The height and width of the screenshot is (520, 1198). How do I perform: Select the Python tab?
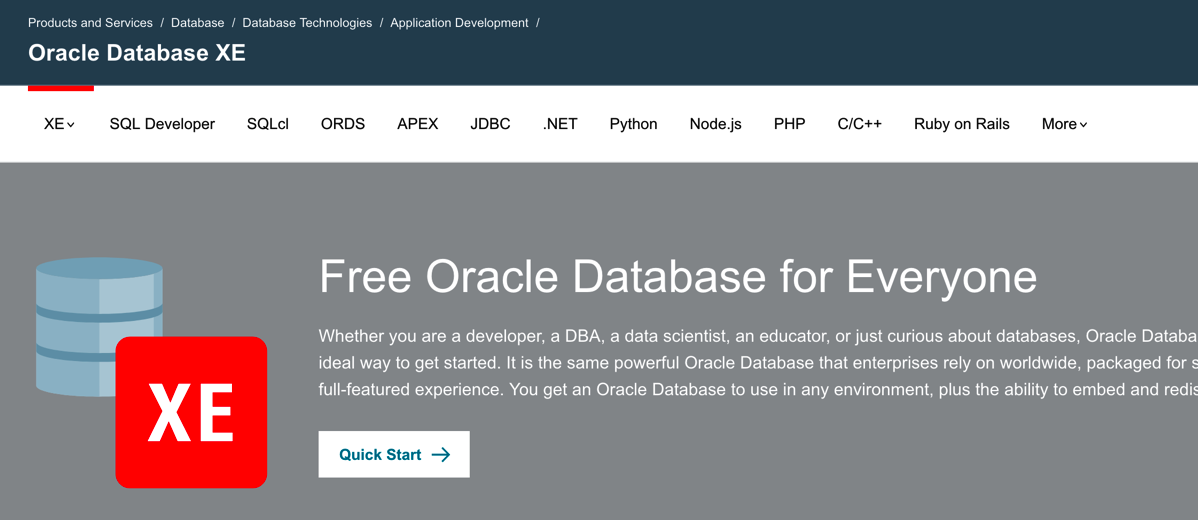(633, 124)
